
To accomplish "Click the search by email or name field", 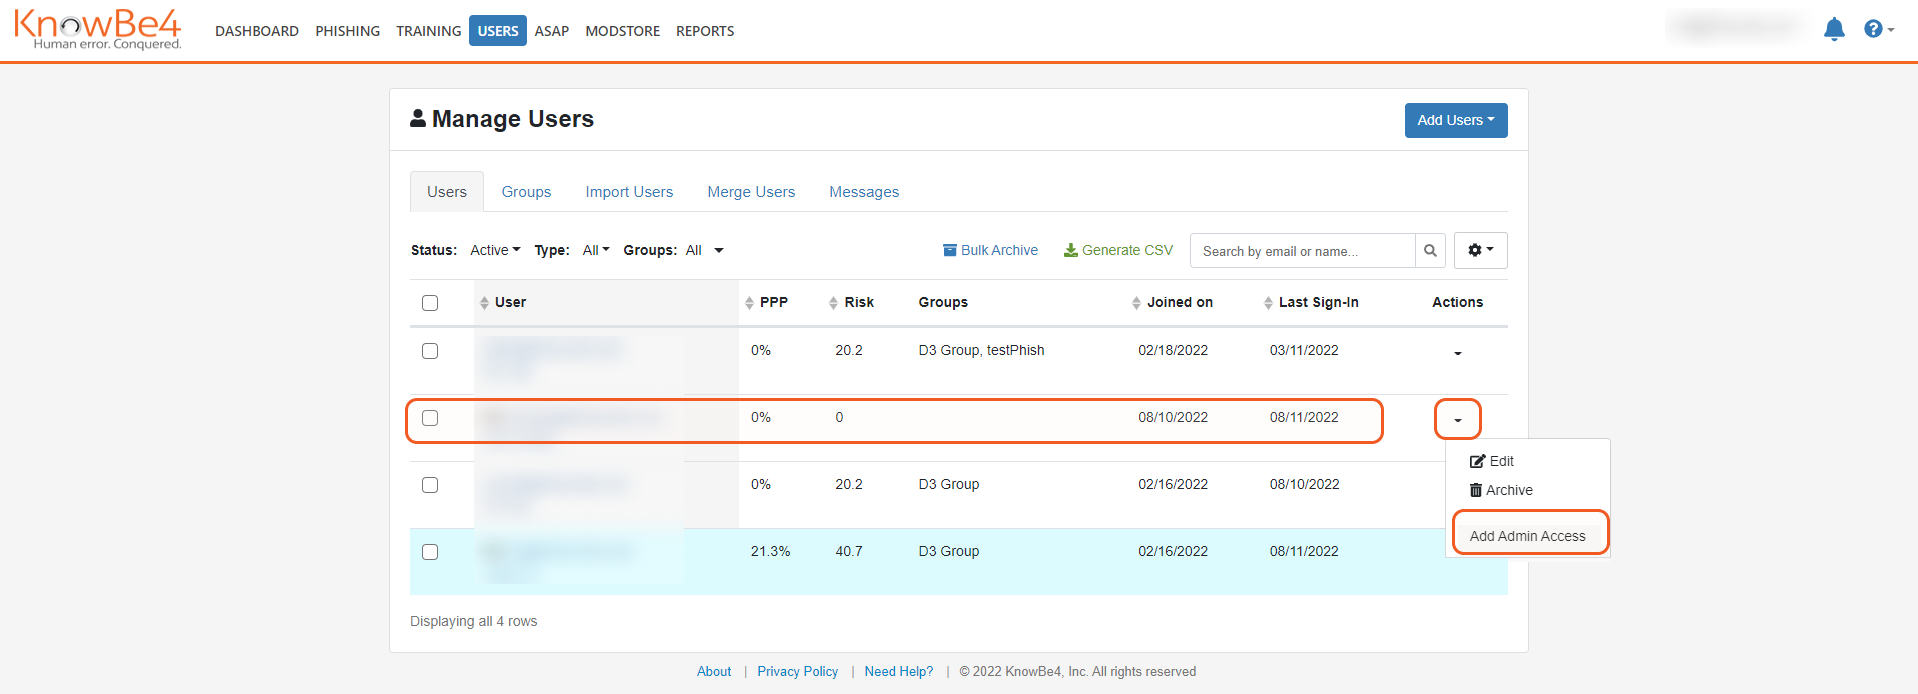I will click(1302, 251).
